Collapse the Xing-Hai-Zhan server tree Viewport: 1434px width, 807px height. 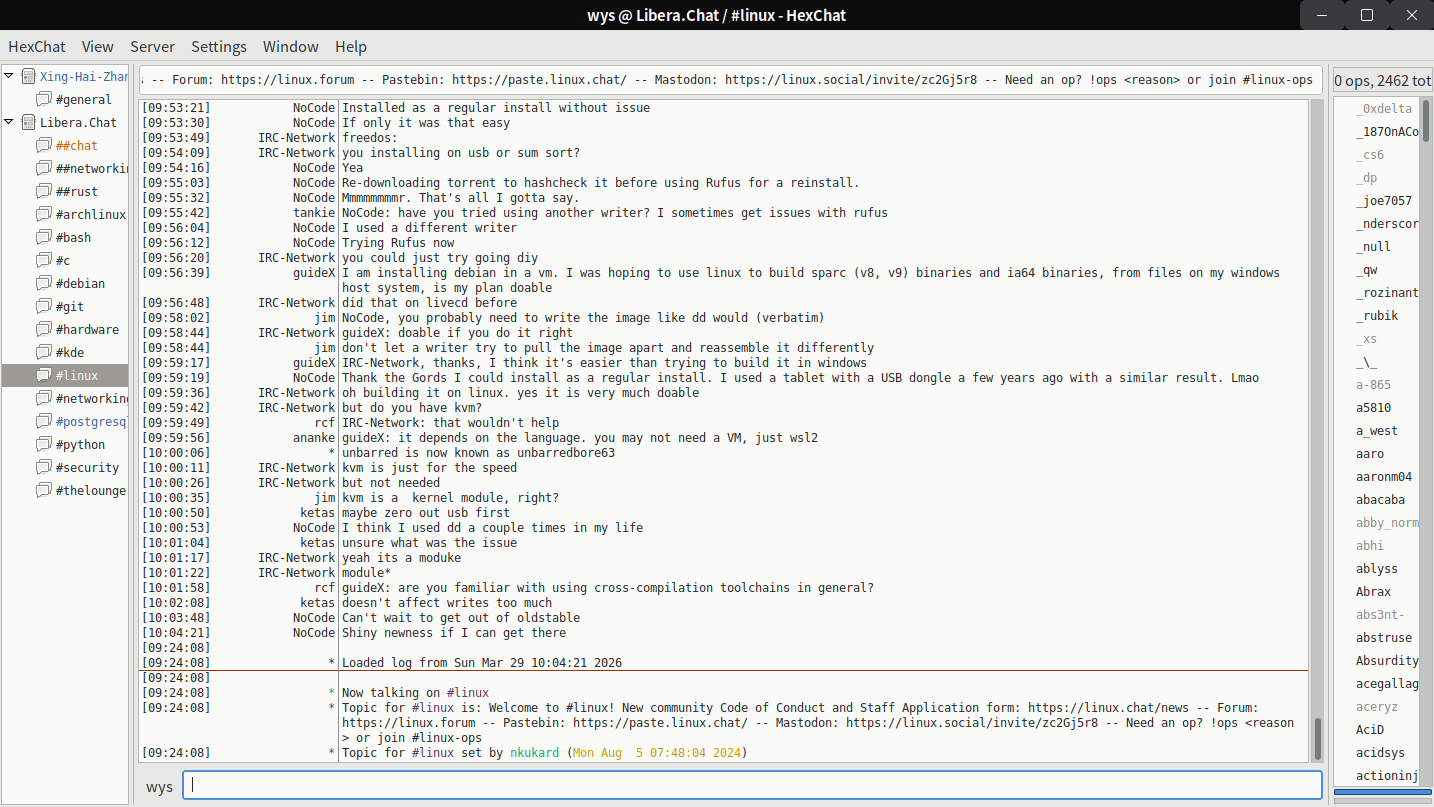10,76
